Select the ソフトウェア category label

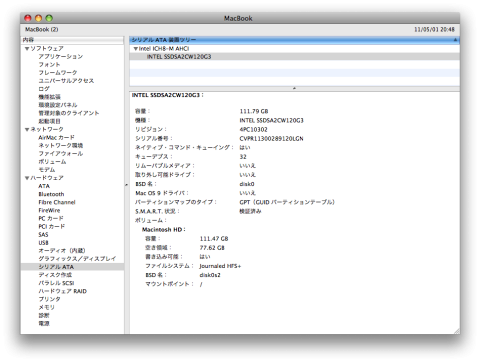(47, 49)
